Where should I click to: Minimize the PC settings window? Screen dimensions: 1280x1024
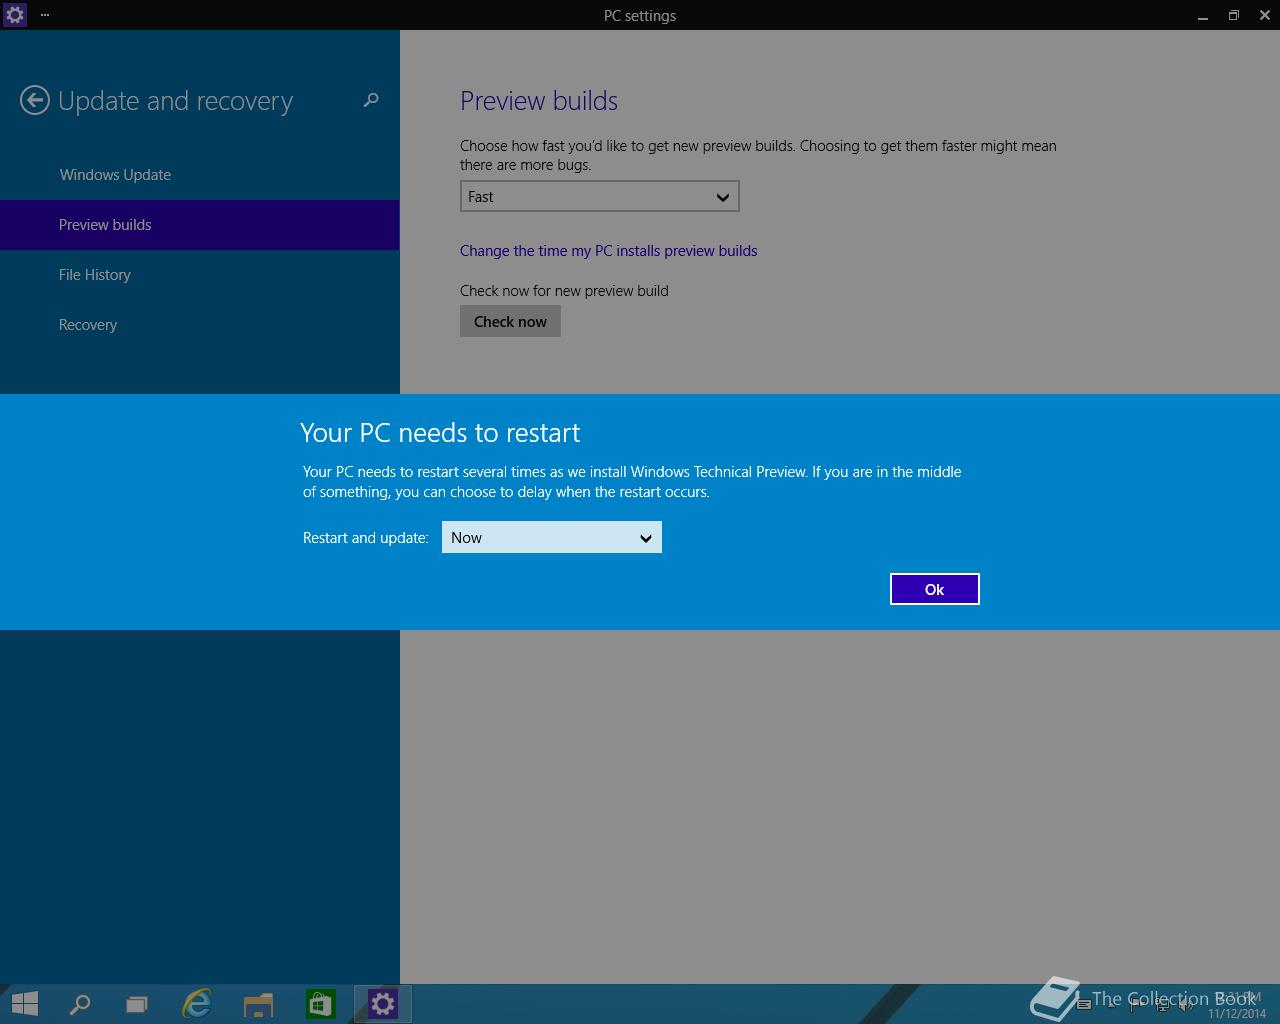tap(1201, 15)
